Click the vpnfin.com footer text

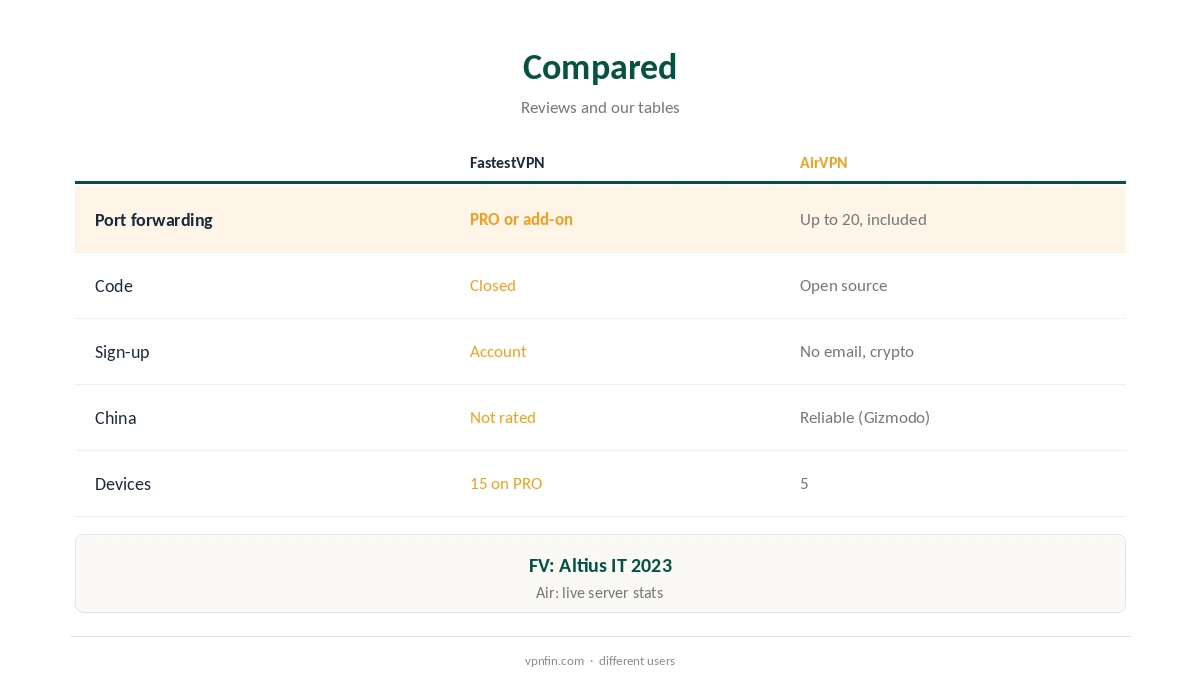[x=555, y=661]
